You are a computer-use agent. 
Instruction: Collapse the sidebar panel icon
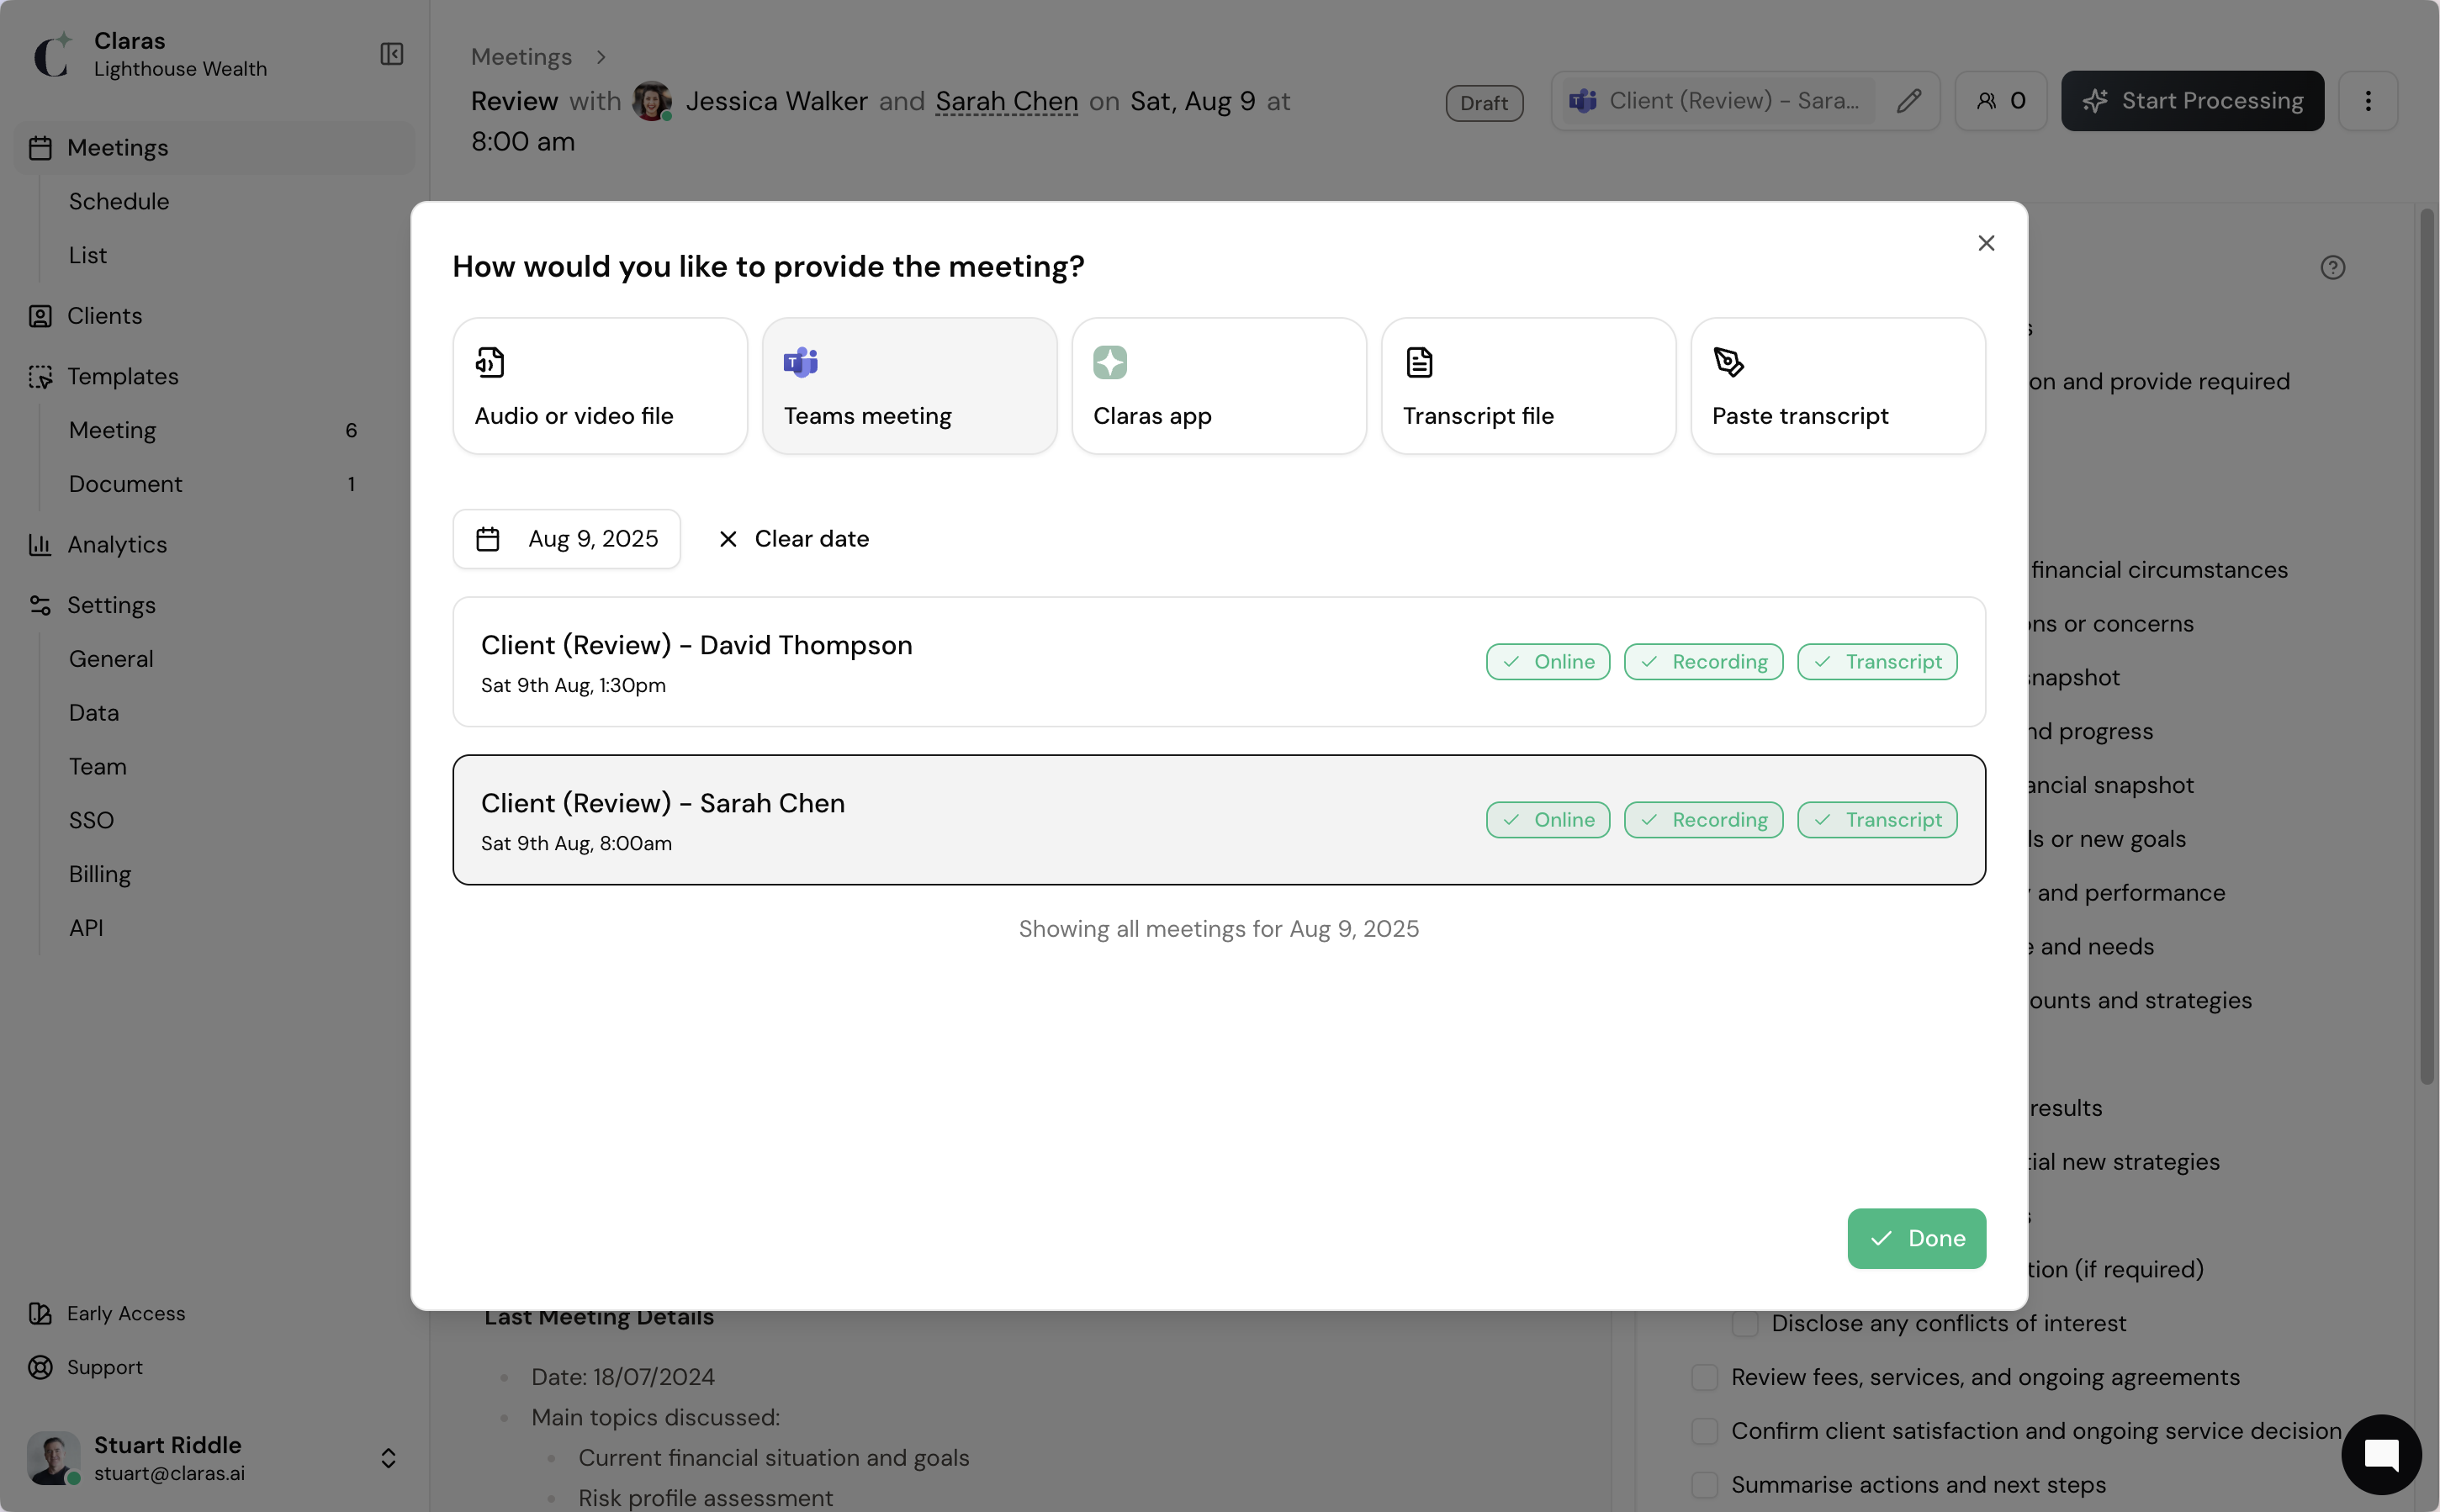click(x=391, y=54)
